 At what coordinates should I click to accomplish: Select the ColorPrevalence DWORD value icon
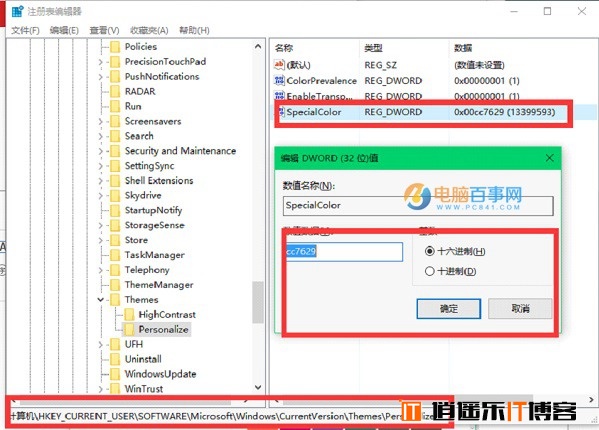tap(279, 81)
